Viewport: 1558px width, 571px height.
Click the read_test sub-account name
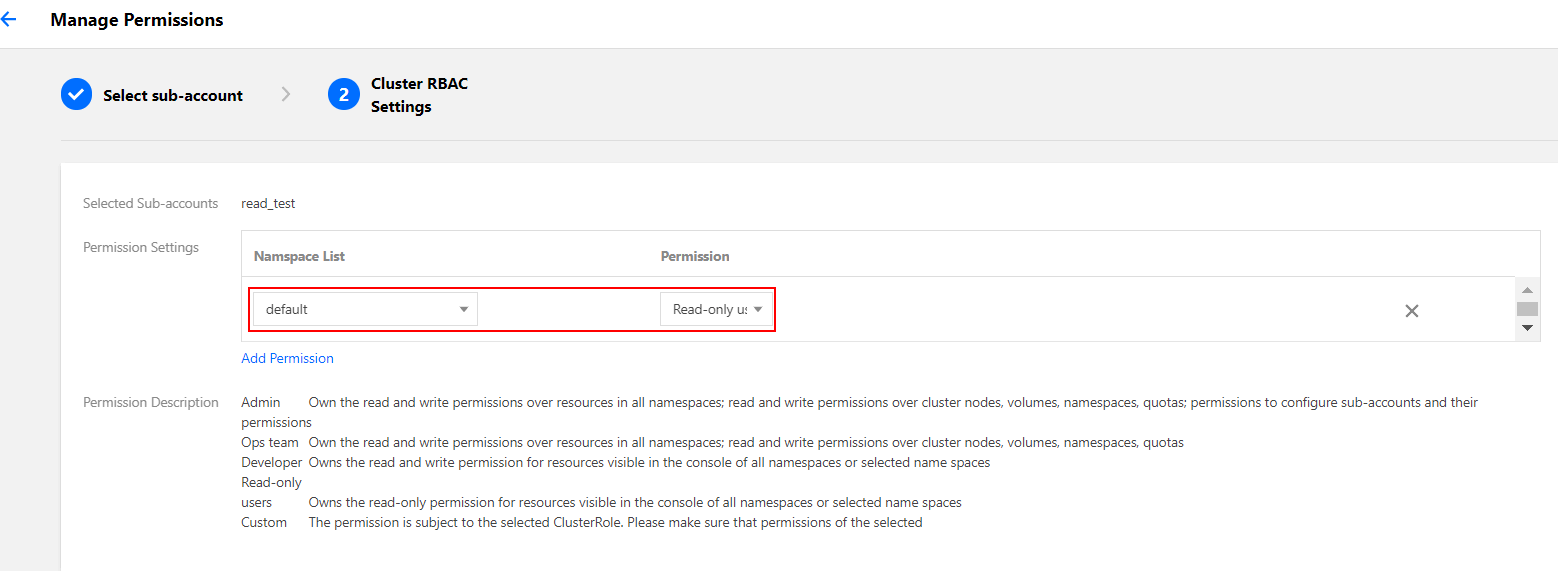pyautogui.click(x=268, y=203)
